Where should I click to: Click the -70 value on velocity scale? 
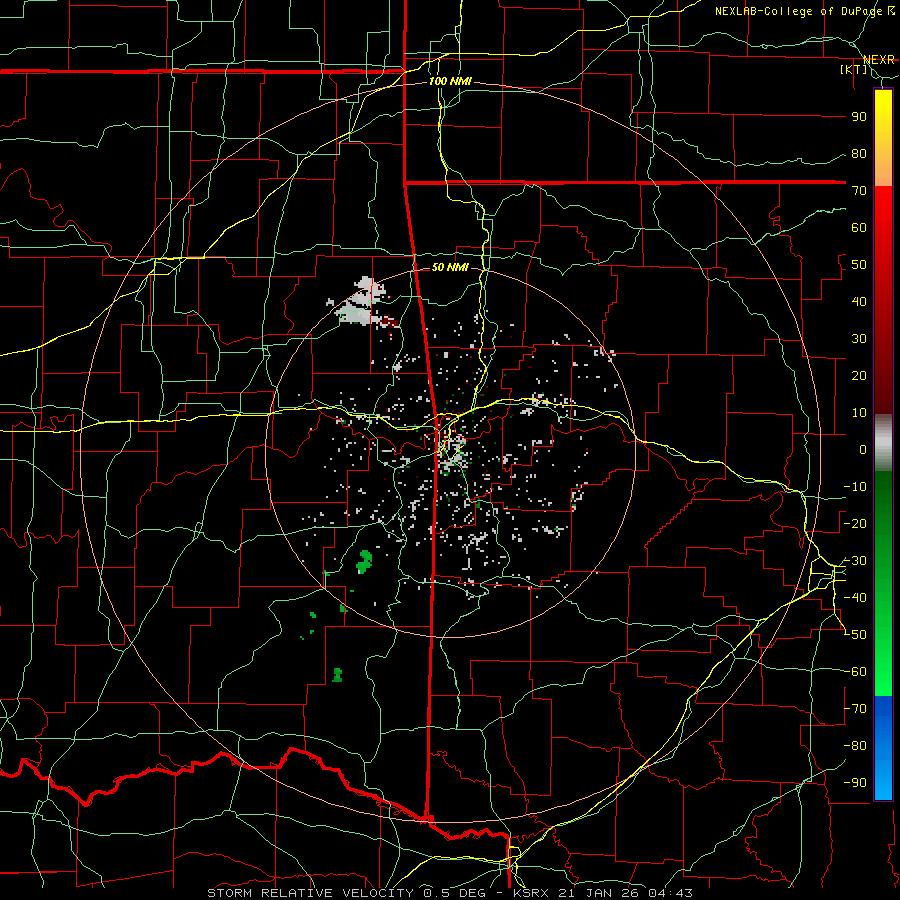(x=855, y=709)
